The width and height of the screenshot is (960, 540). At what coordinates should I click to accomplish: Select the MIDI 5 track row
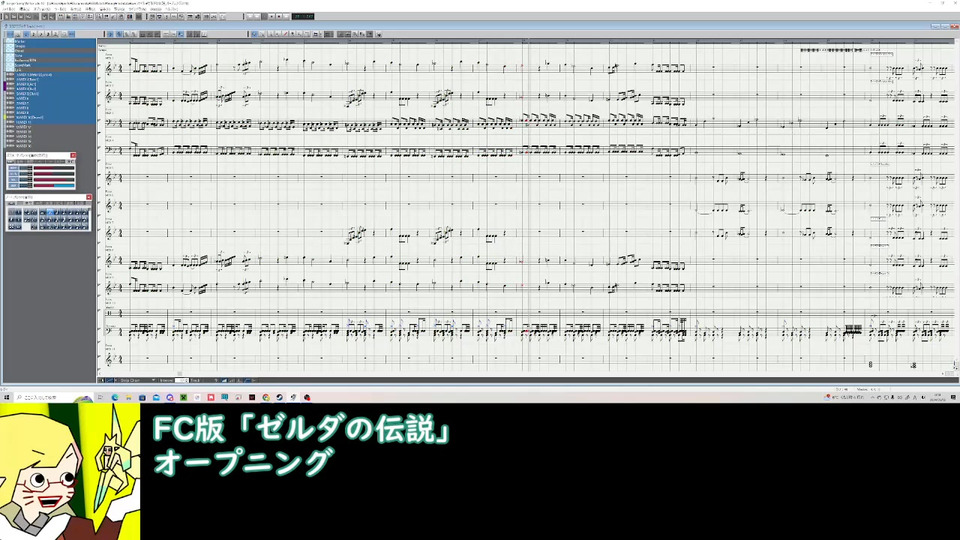[50, 94]
